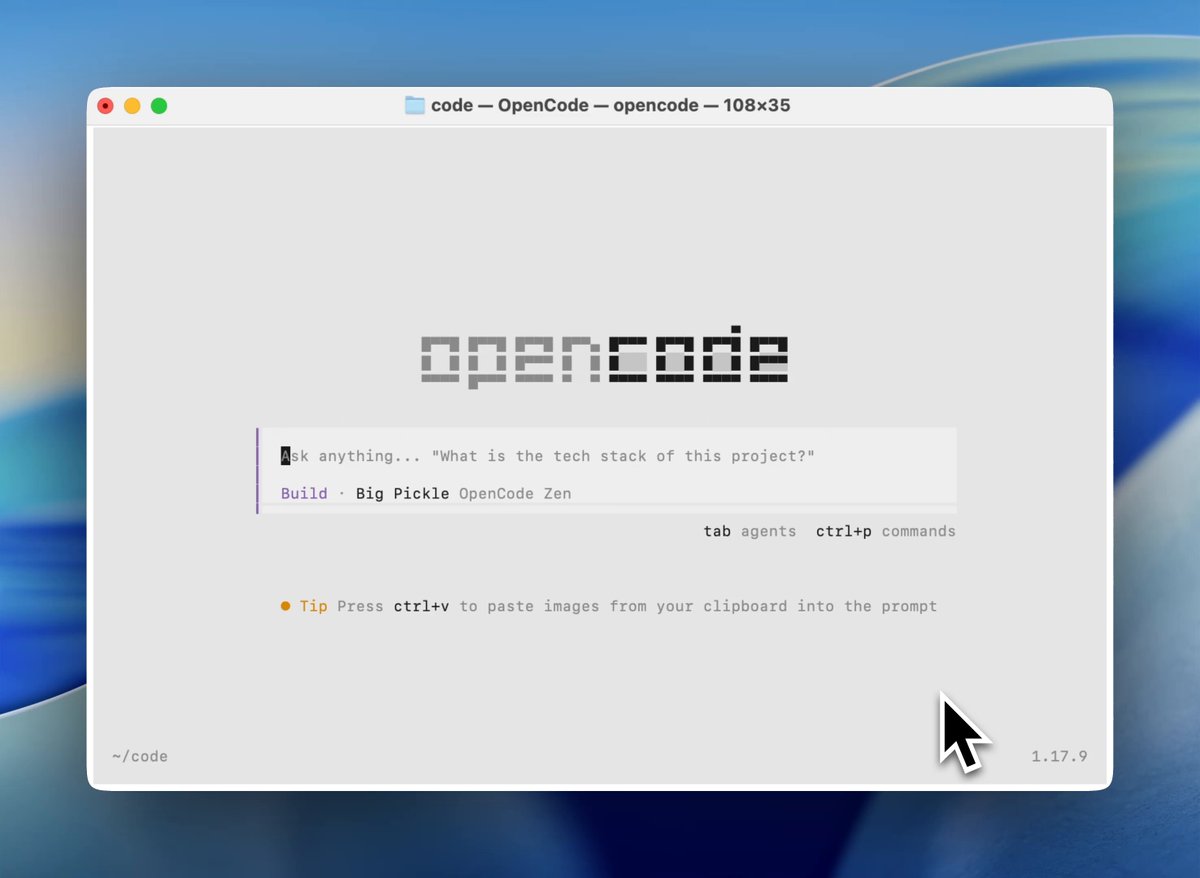Click the yellow minimize window button
The height and width of the screenshot is (878, 1200).
pos(132,105)
